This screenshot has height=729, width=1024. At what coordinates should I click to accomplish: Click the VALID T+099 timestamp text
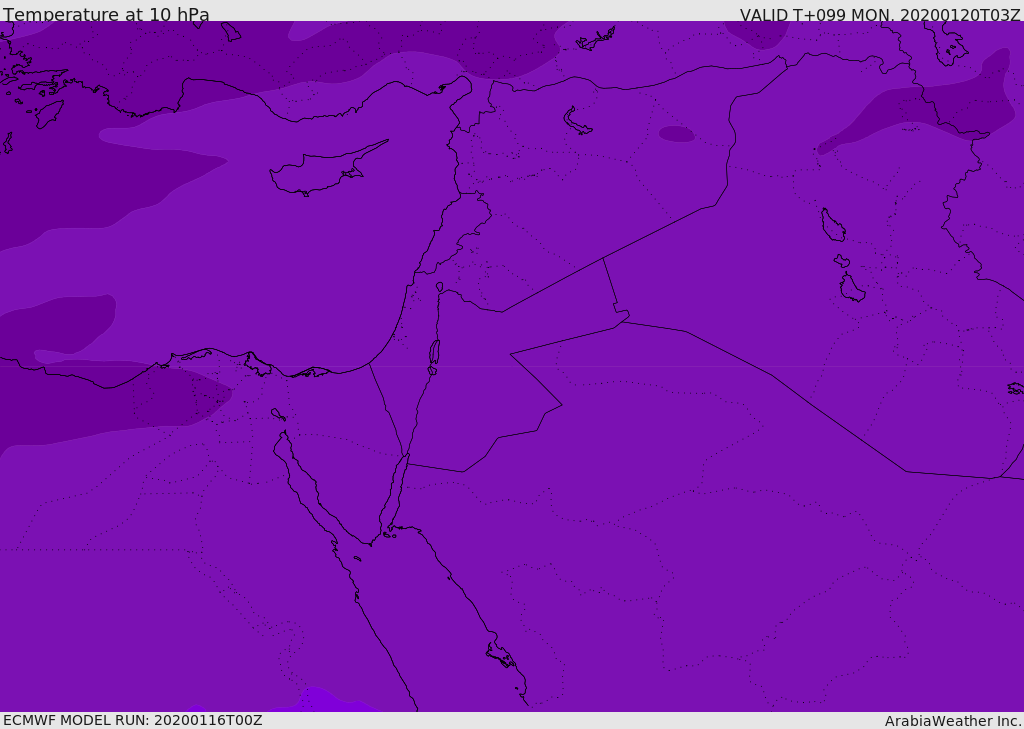879,15
